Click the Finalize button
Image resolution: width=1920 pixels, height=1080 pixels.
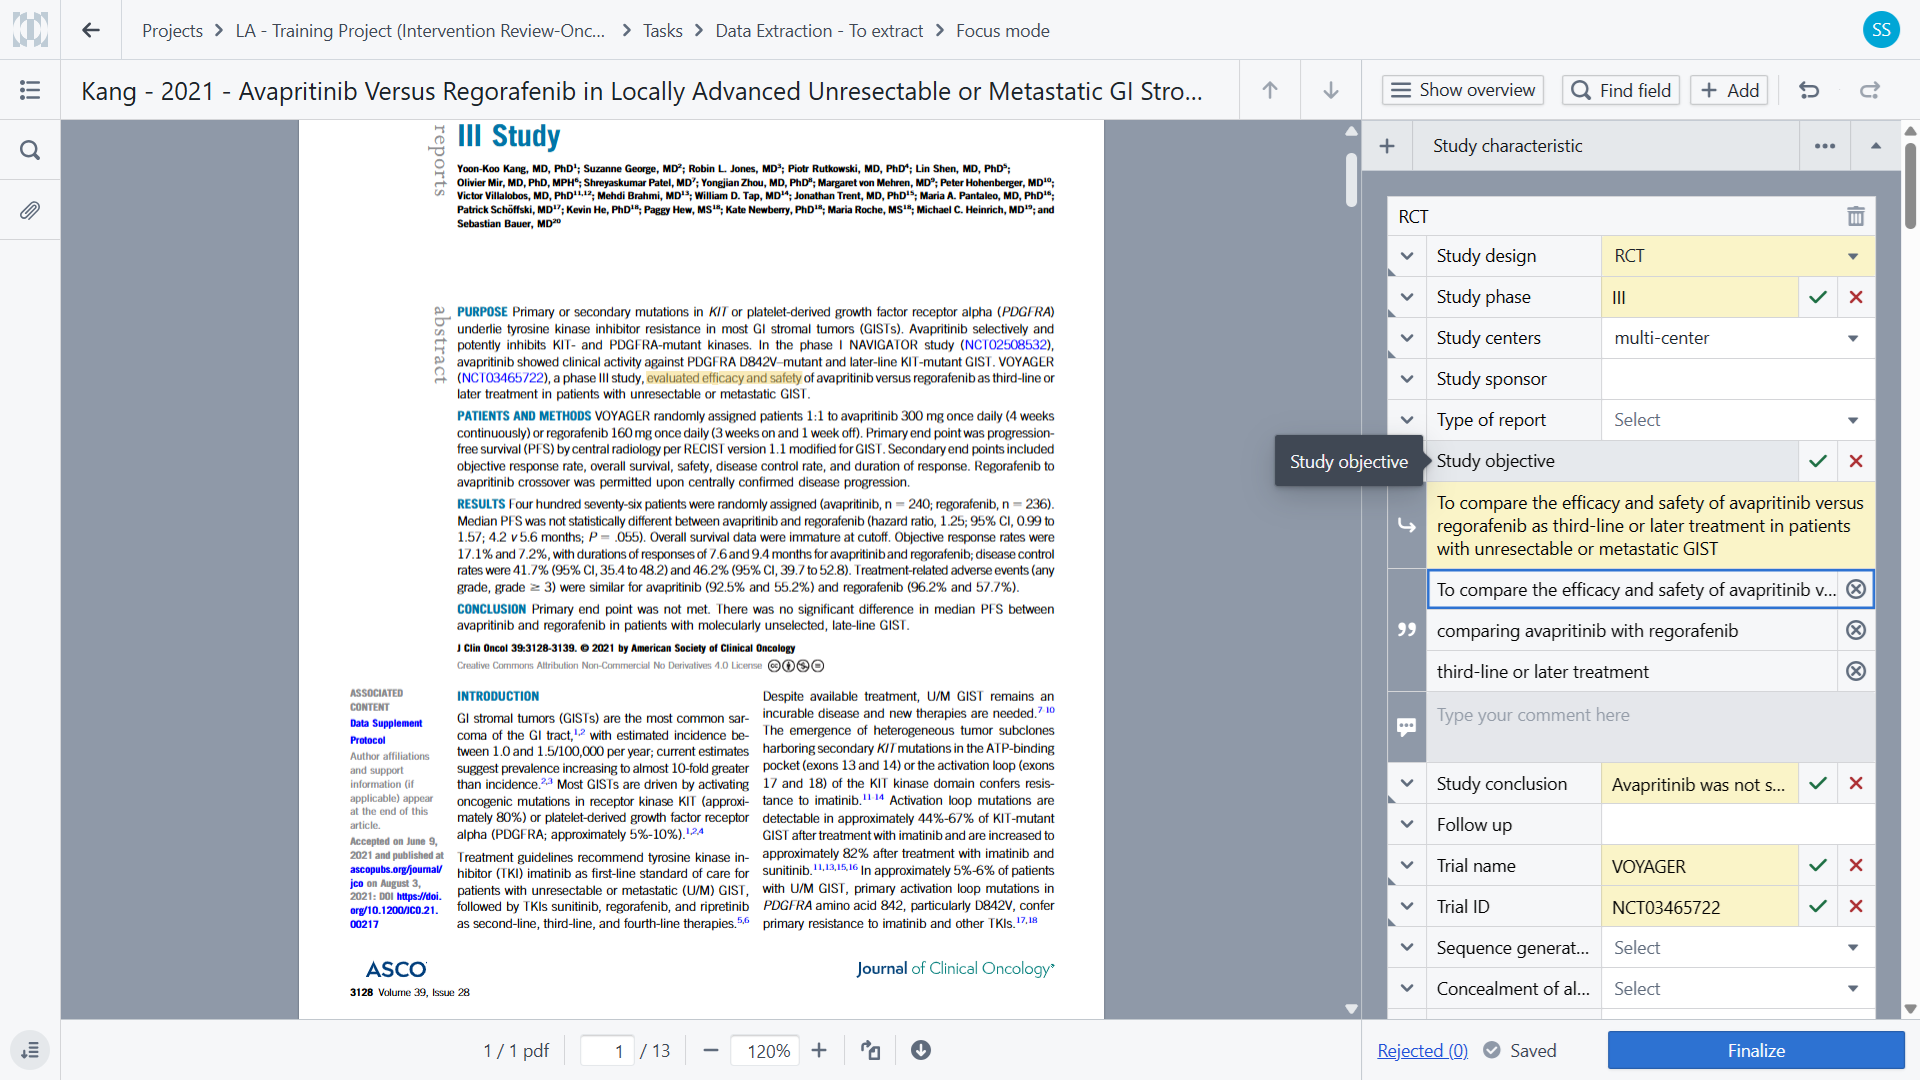[1755, 1050]
